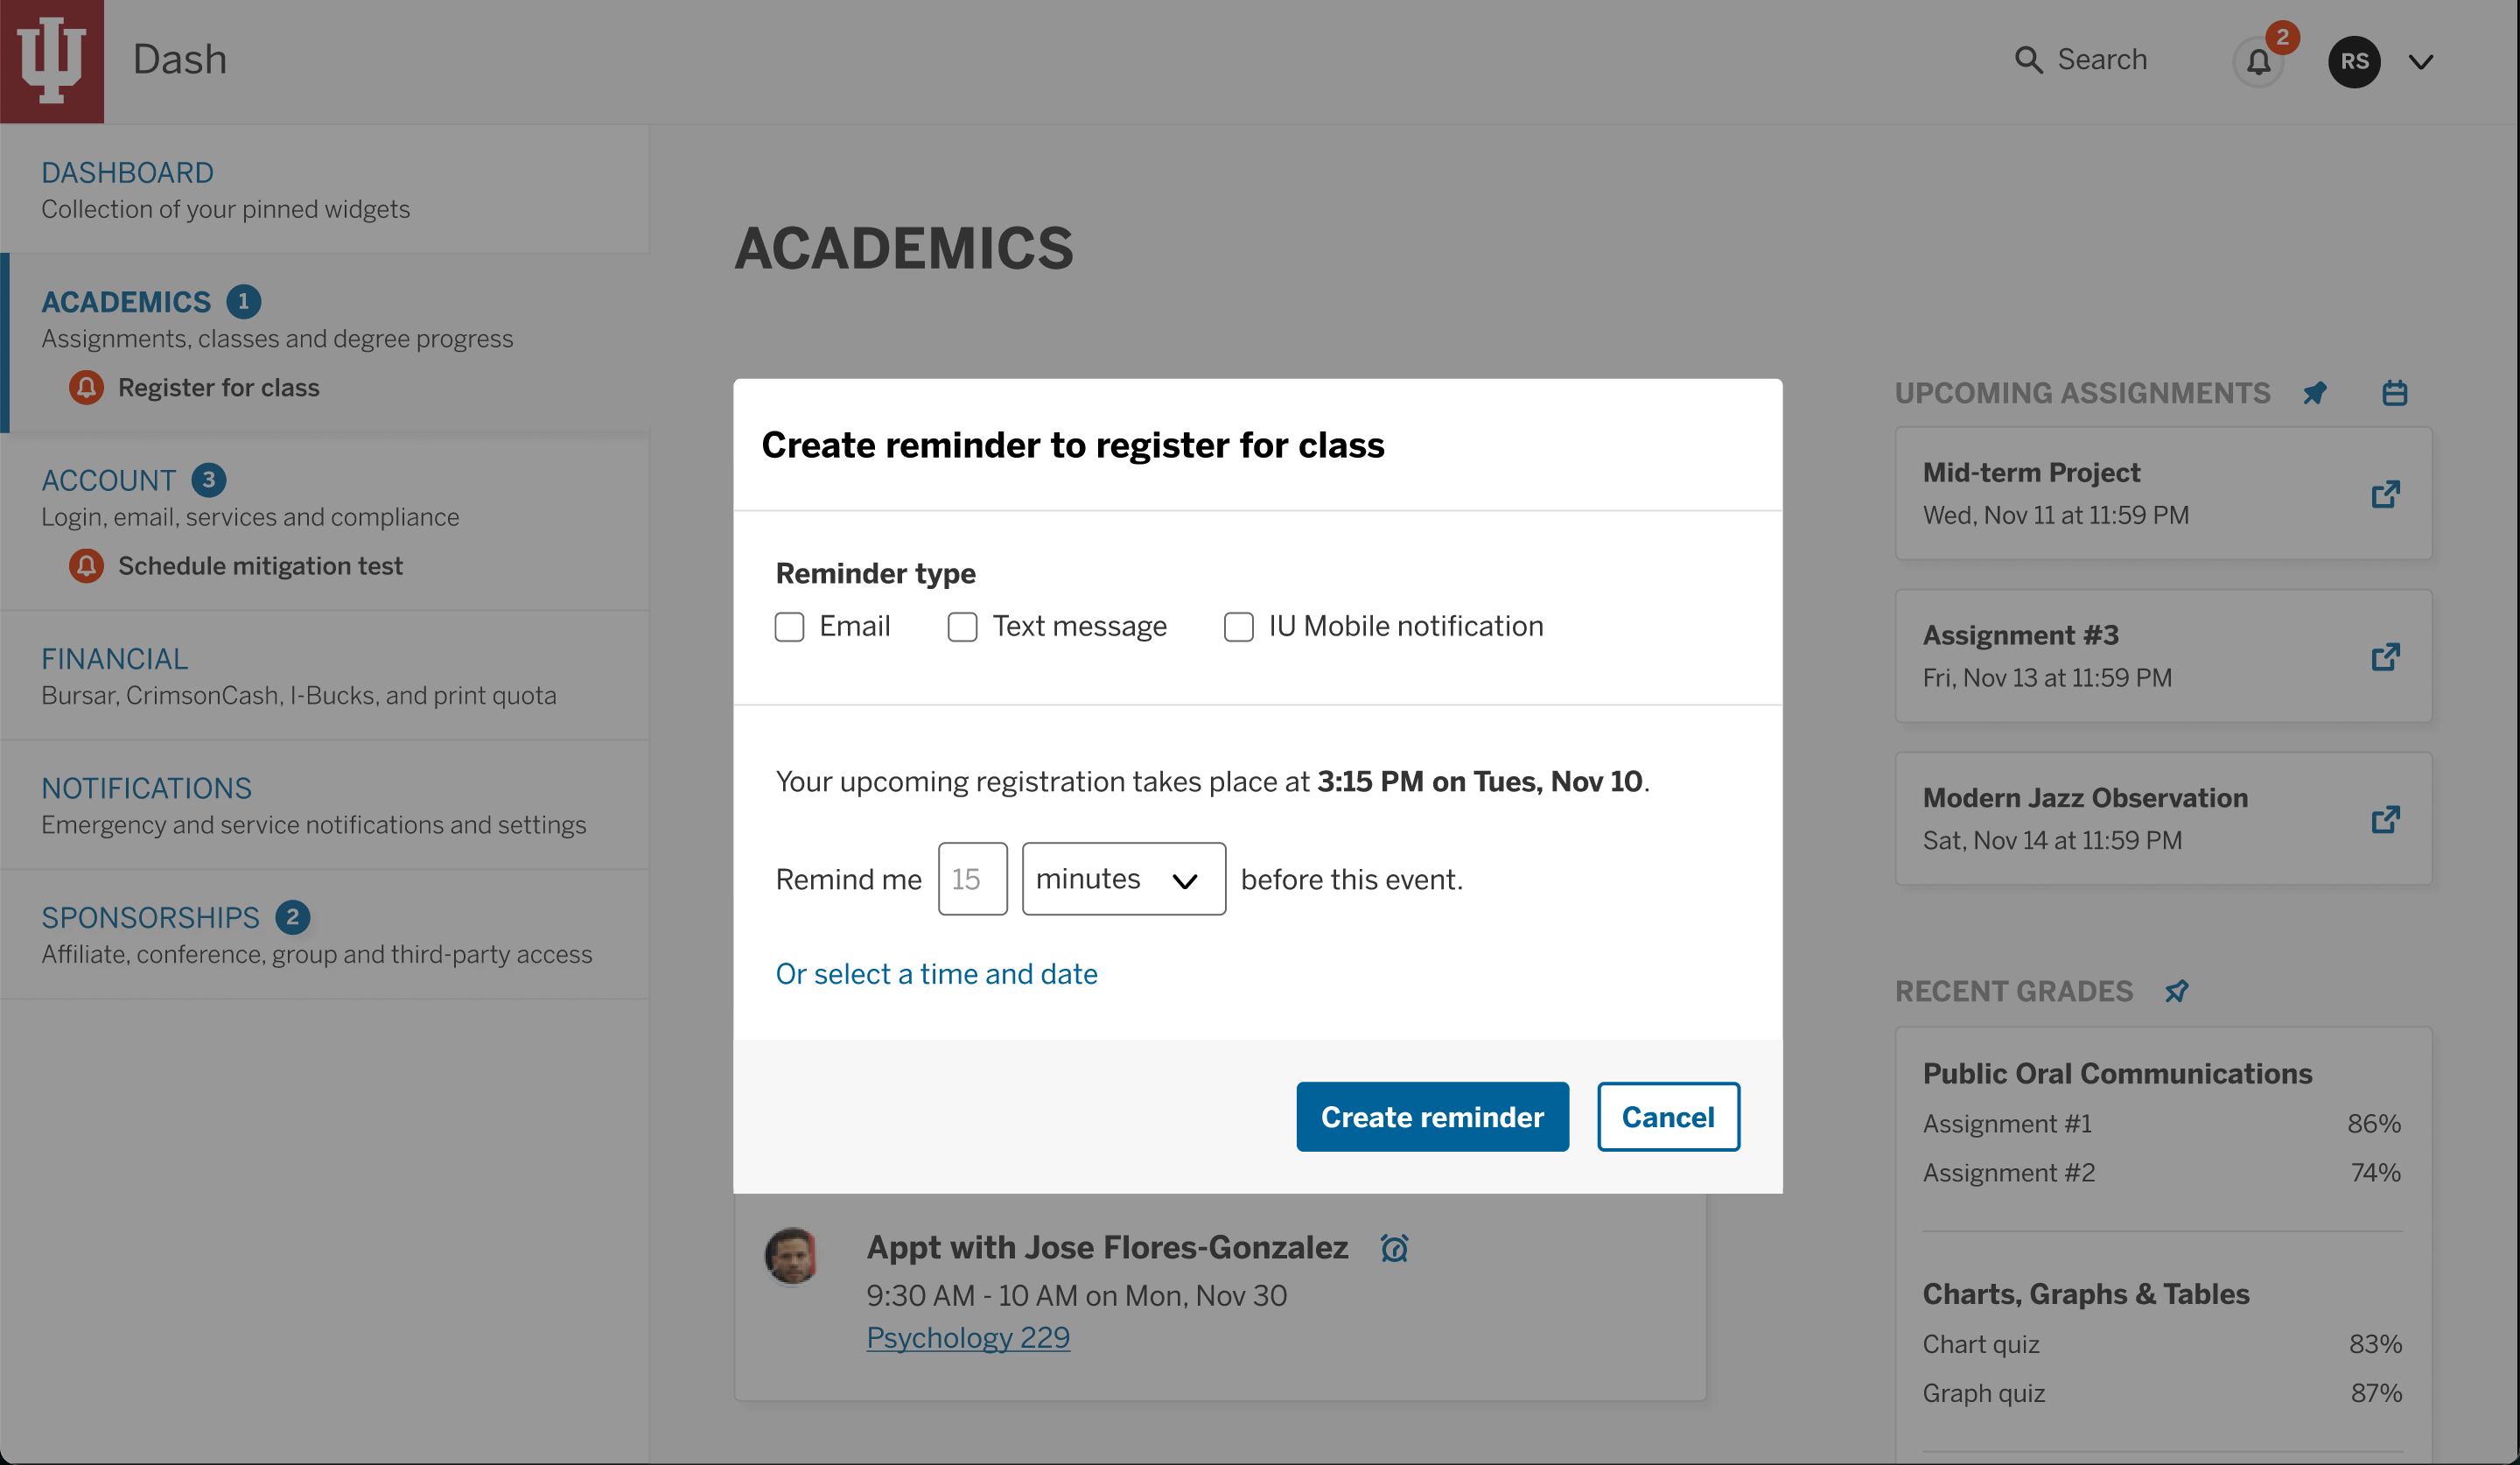Enable the Text message checkbox
This screenshot has width=2520, height=1465.
(963, 627)
